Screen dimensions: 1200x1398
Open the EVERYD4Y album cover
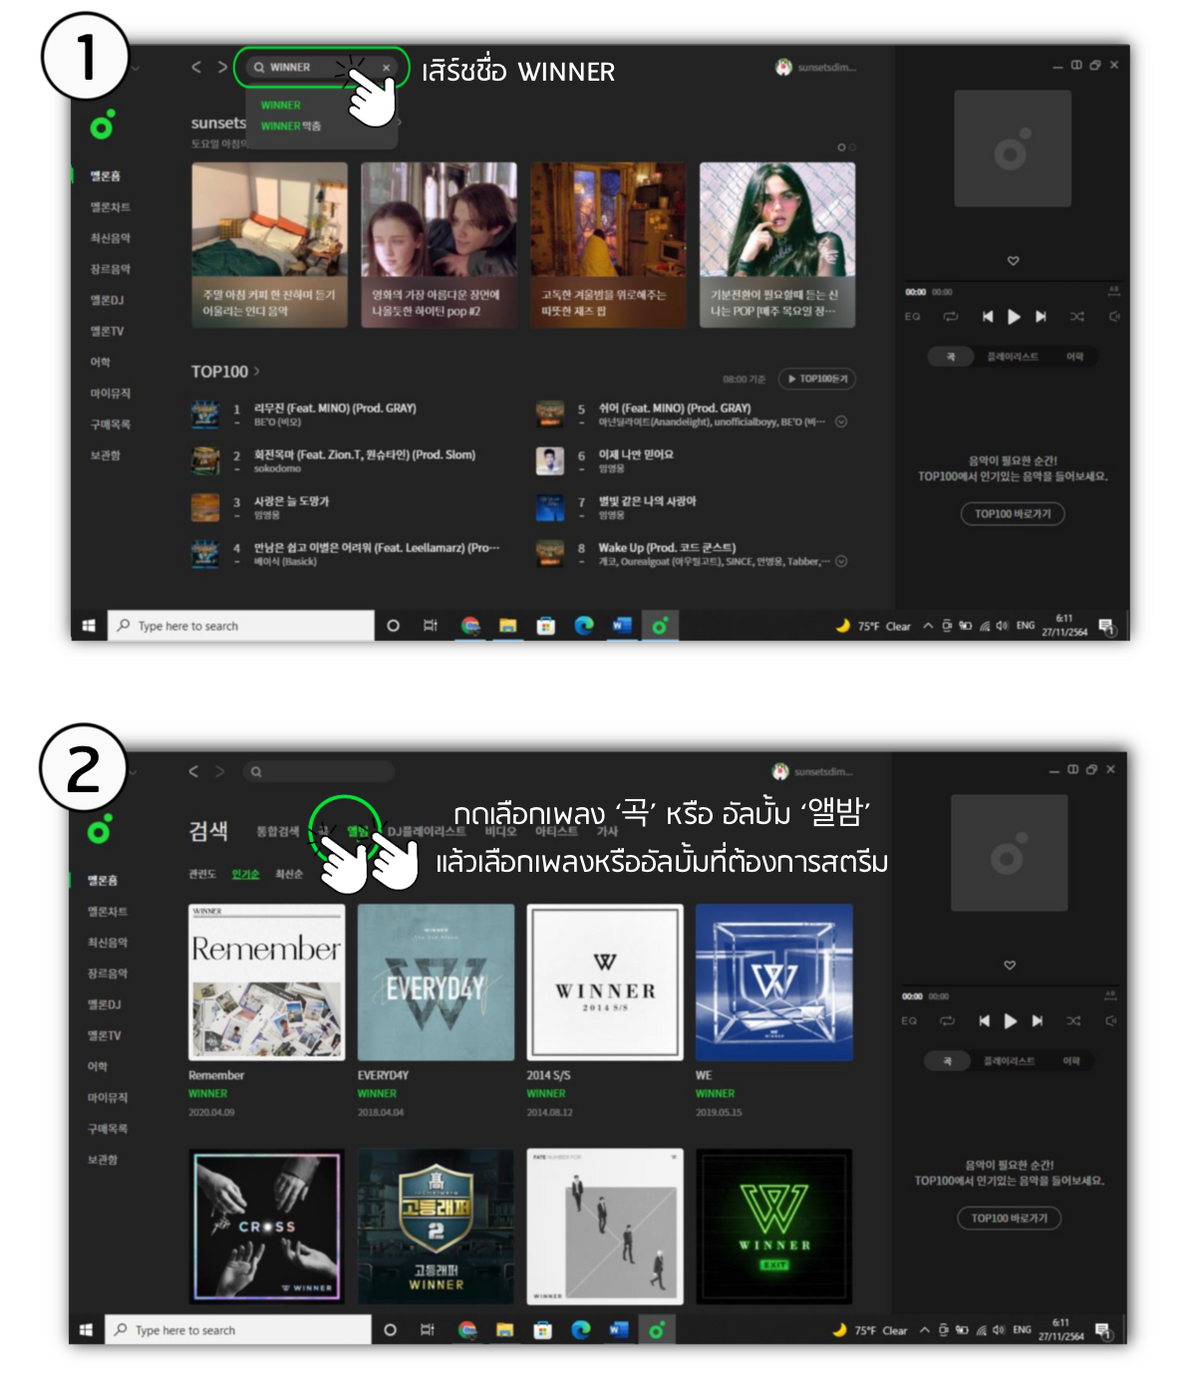(x=436, y=982)
